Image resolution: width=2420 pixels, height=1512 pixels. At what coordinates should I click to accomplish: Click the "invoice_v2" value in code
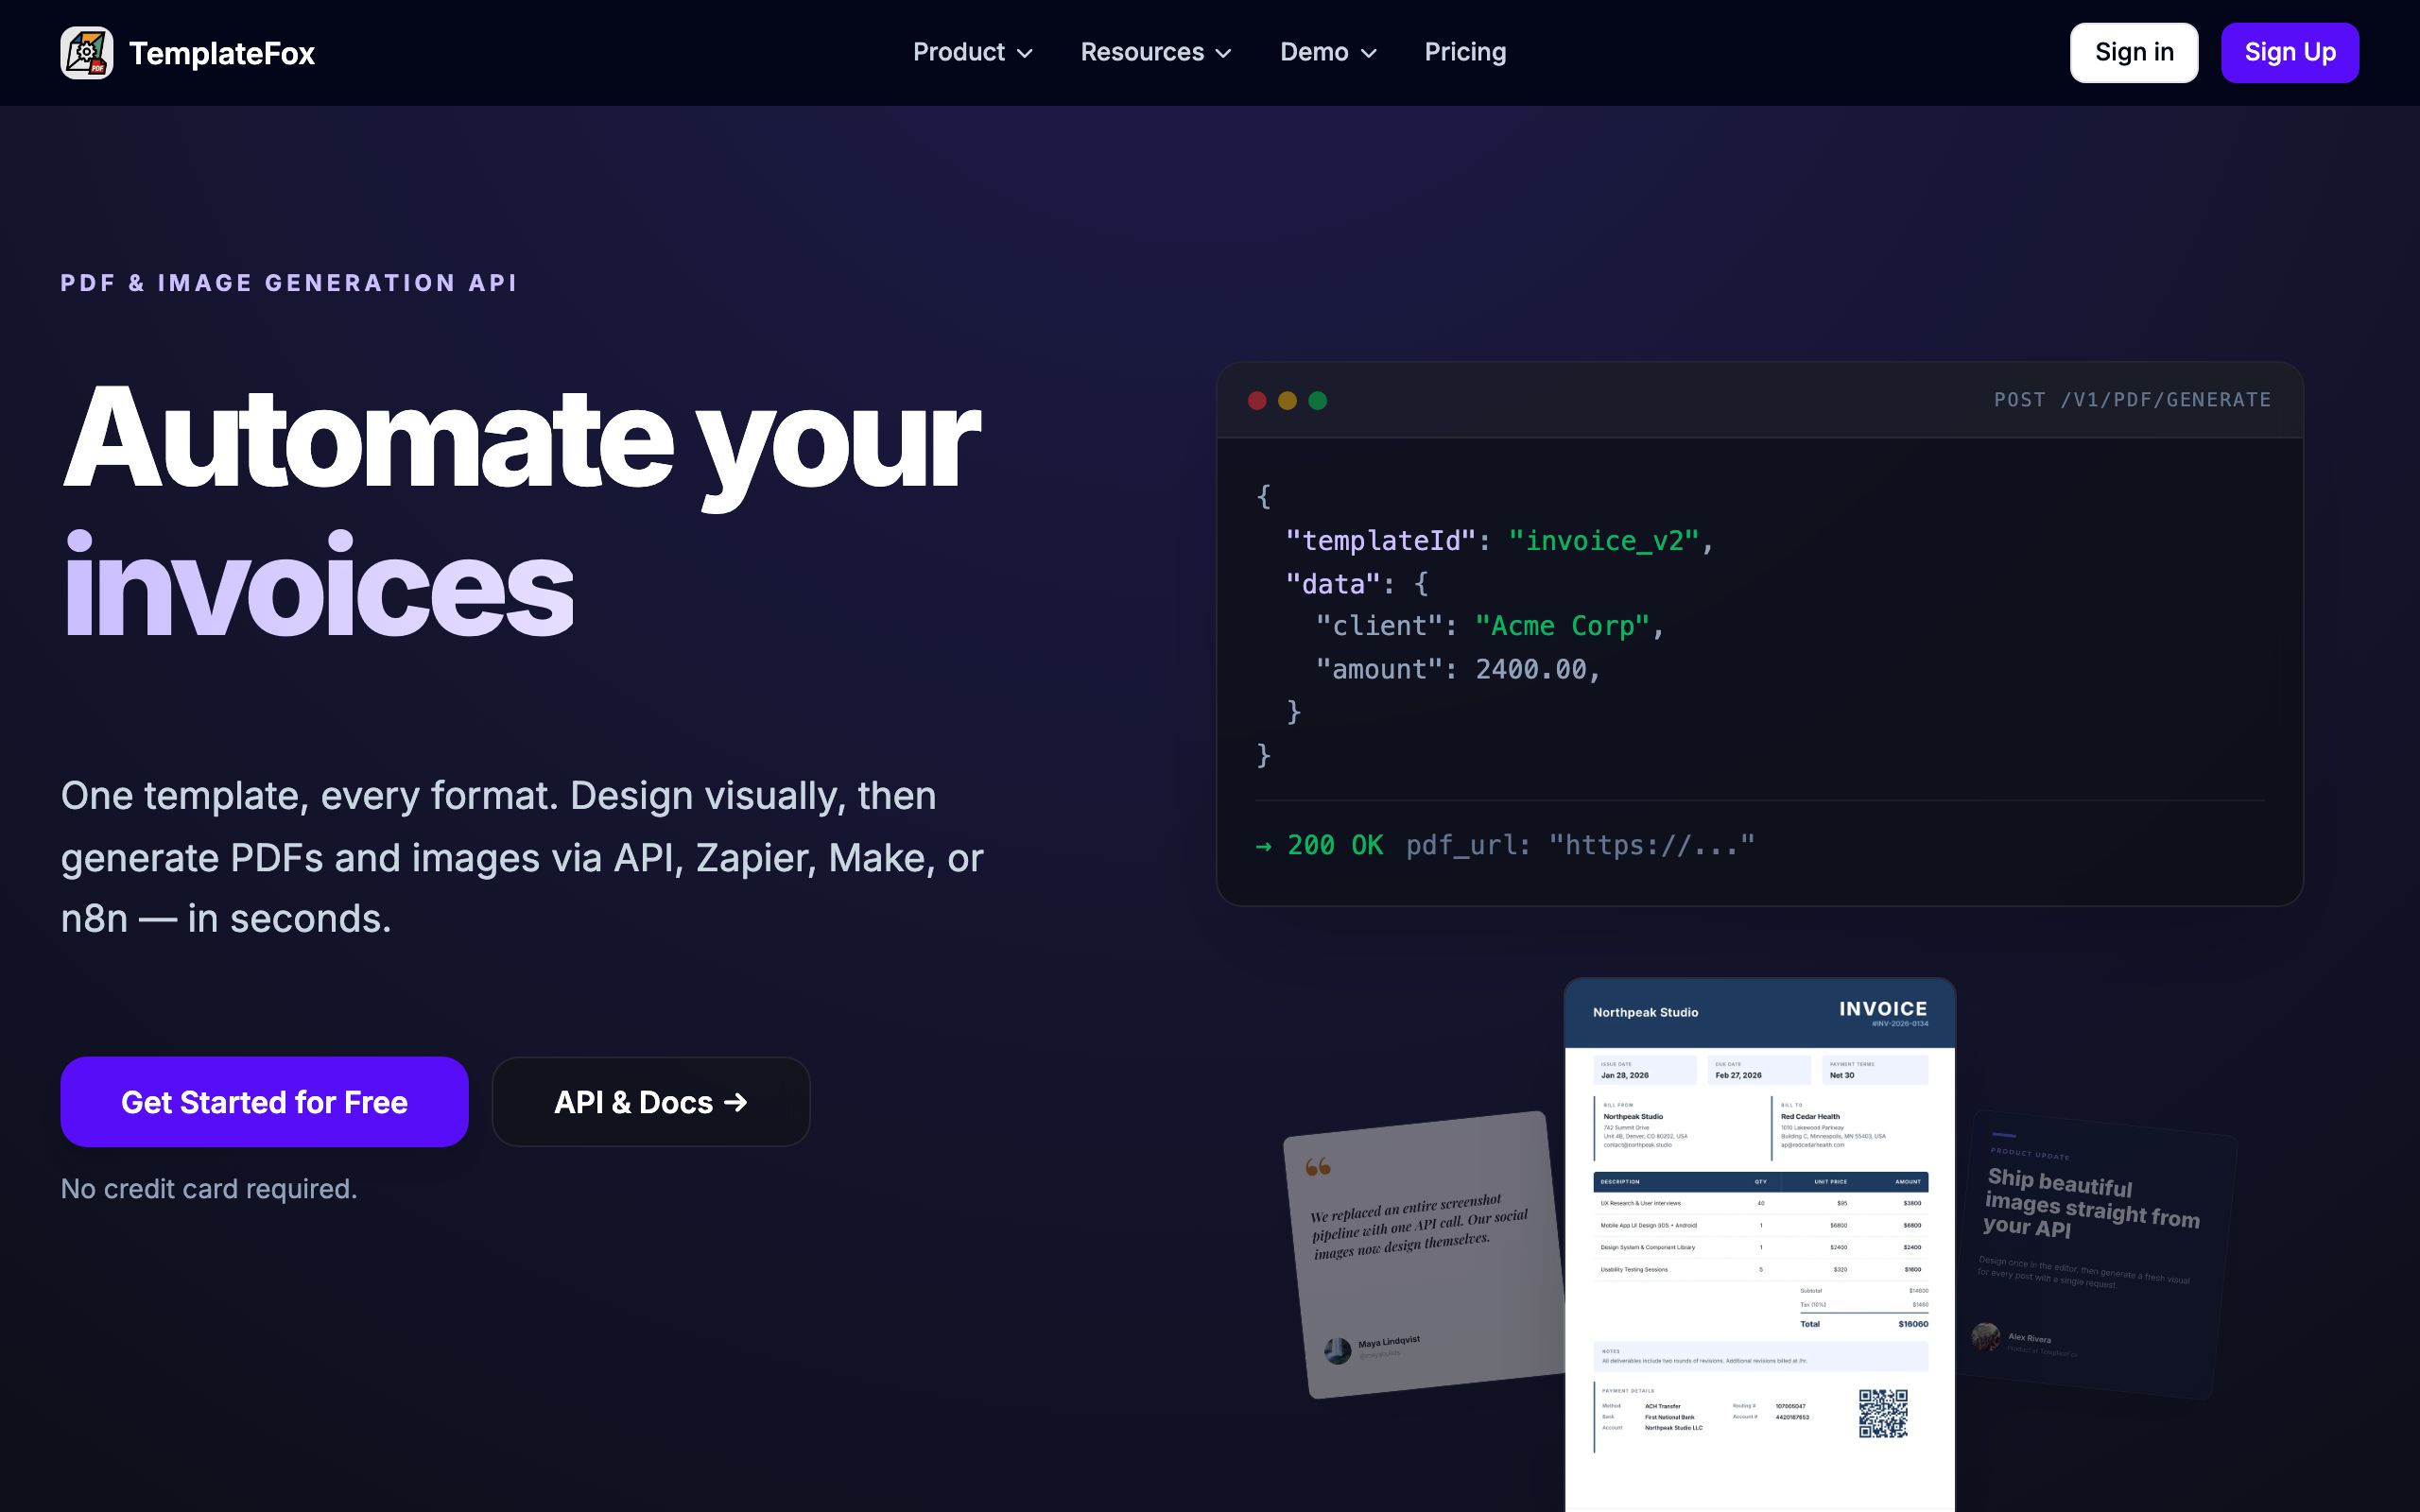click(1604, 541)
